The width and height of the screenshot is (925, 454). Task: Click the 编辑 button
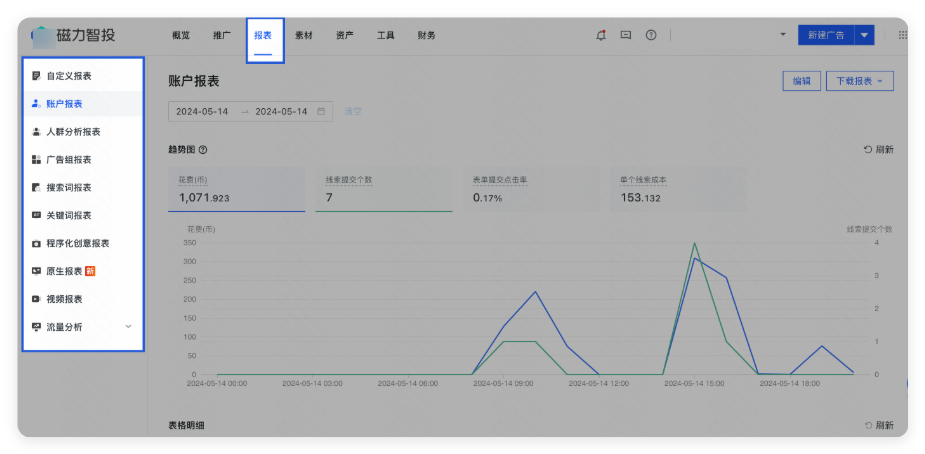click(x=802, y=81)
